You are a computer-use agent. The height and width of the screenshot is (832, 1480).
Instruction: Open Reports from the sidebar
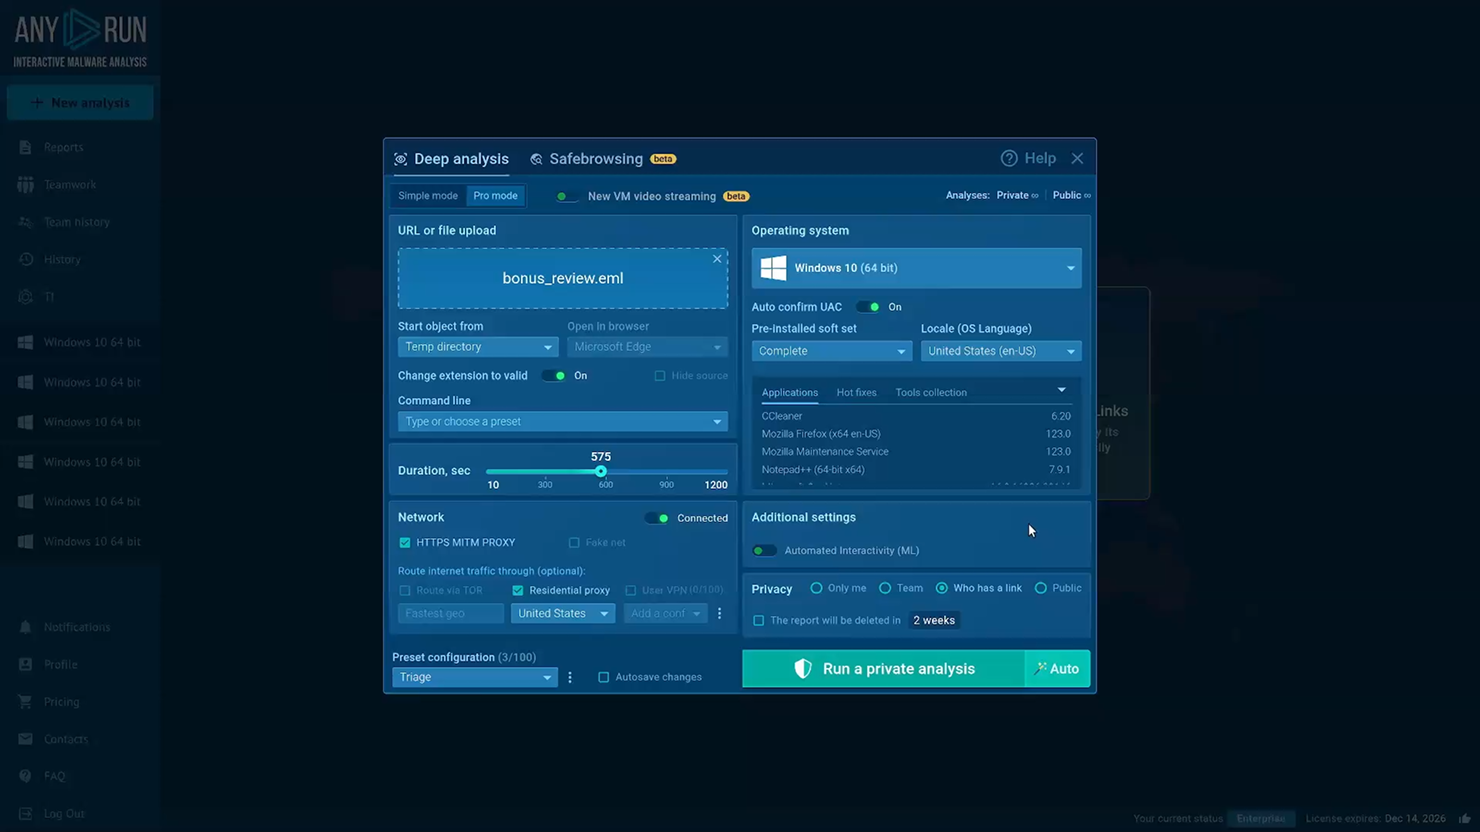pyautogui.click(x=61, y=147)
